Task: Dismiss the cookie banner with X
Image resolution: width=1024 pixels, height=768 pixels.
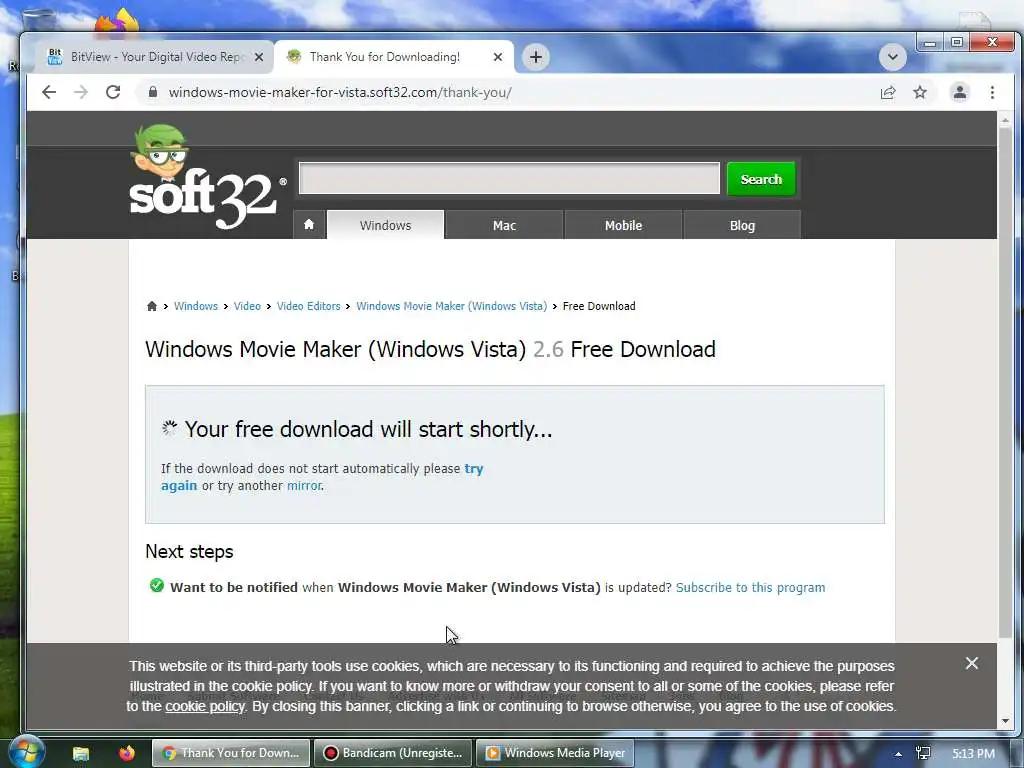Action: tap(972, 664)
